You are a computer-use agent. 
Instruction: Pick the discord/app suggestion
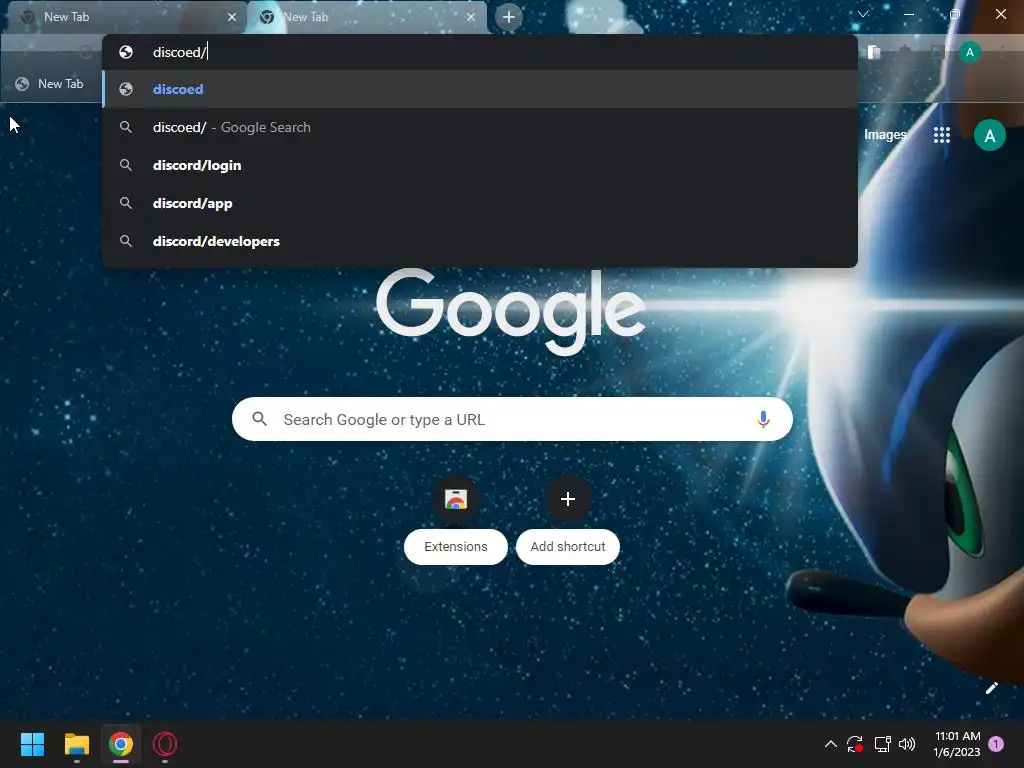pyautogui.click(x=480, y=203)
